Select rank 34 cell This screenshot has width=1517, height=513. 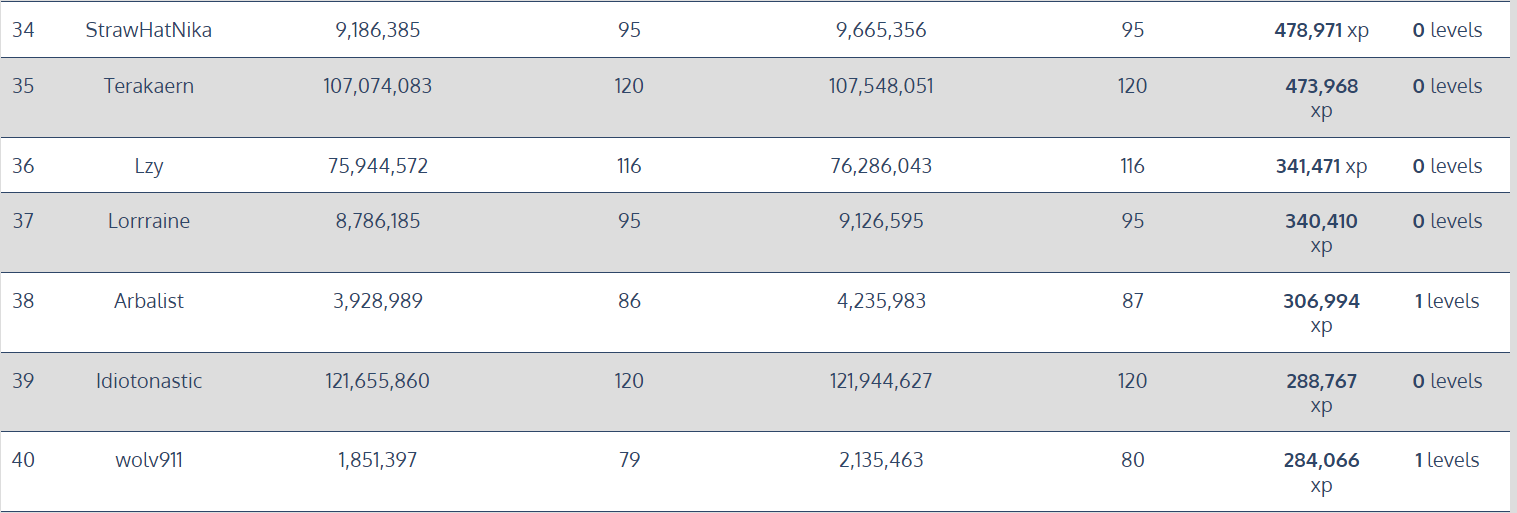23,30
